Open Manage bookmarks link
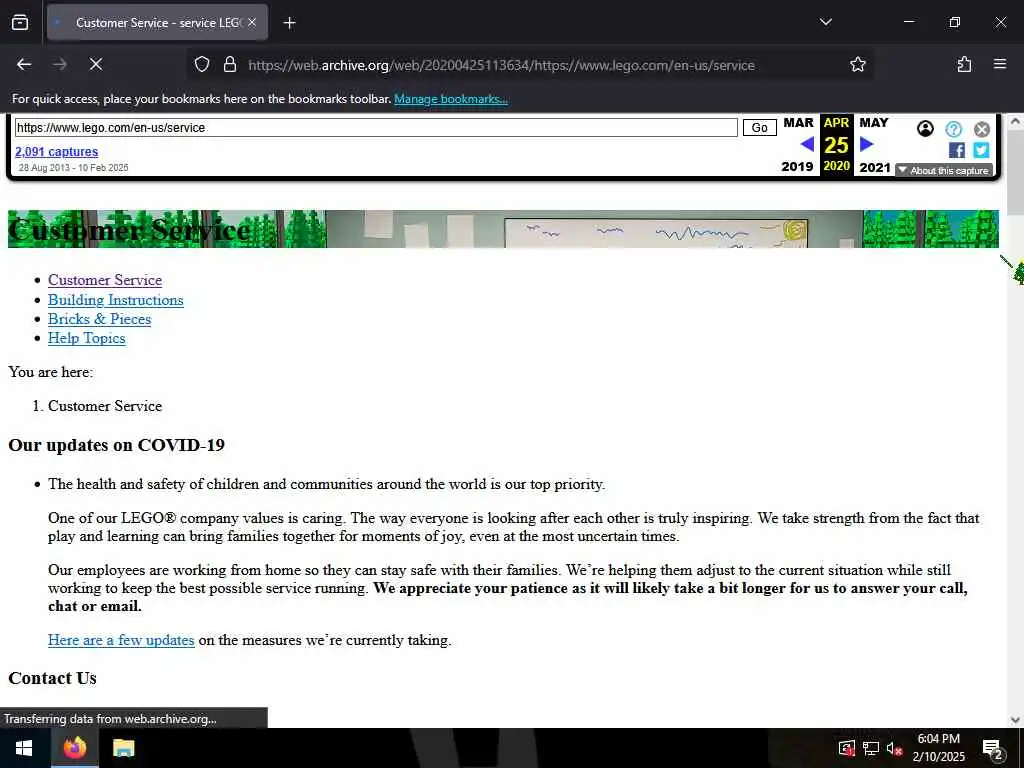This screenshot has width=1024, height=768. pos(451,99)
